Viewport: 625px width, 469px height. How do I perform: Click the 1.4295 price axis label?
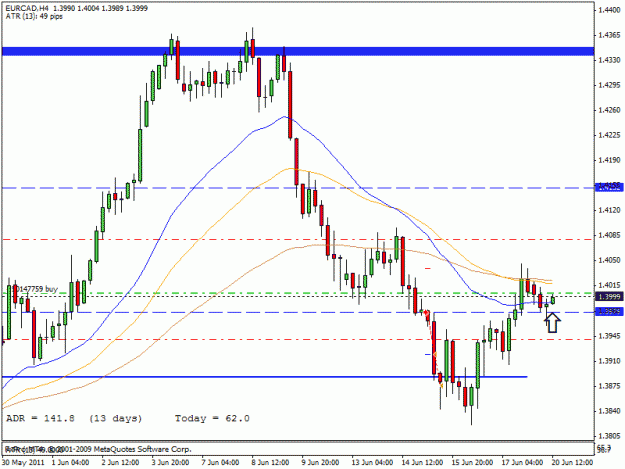pos(609,85)
